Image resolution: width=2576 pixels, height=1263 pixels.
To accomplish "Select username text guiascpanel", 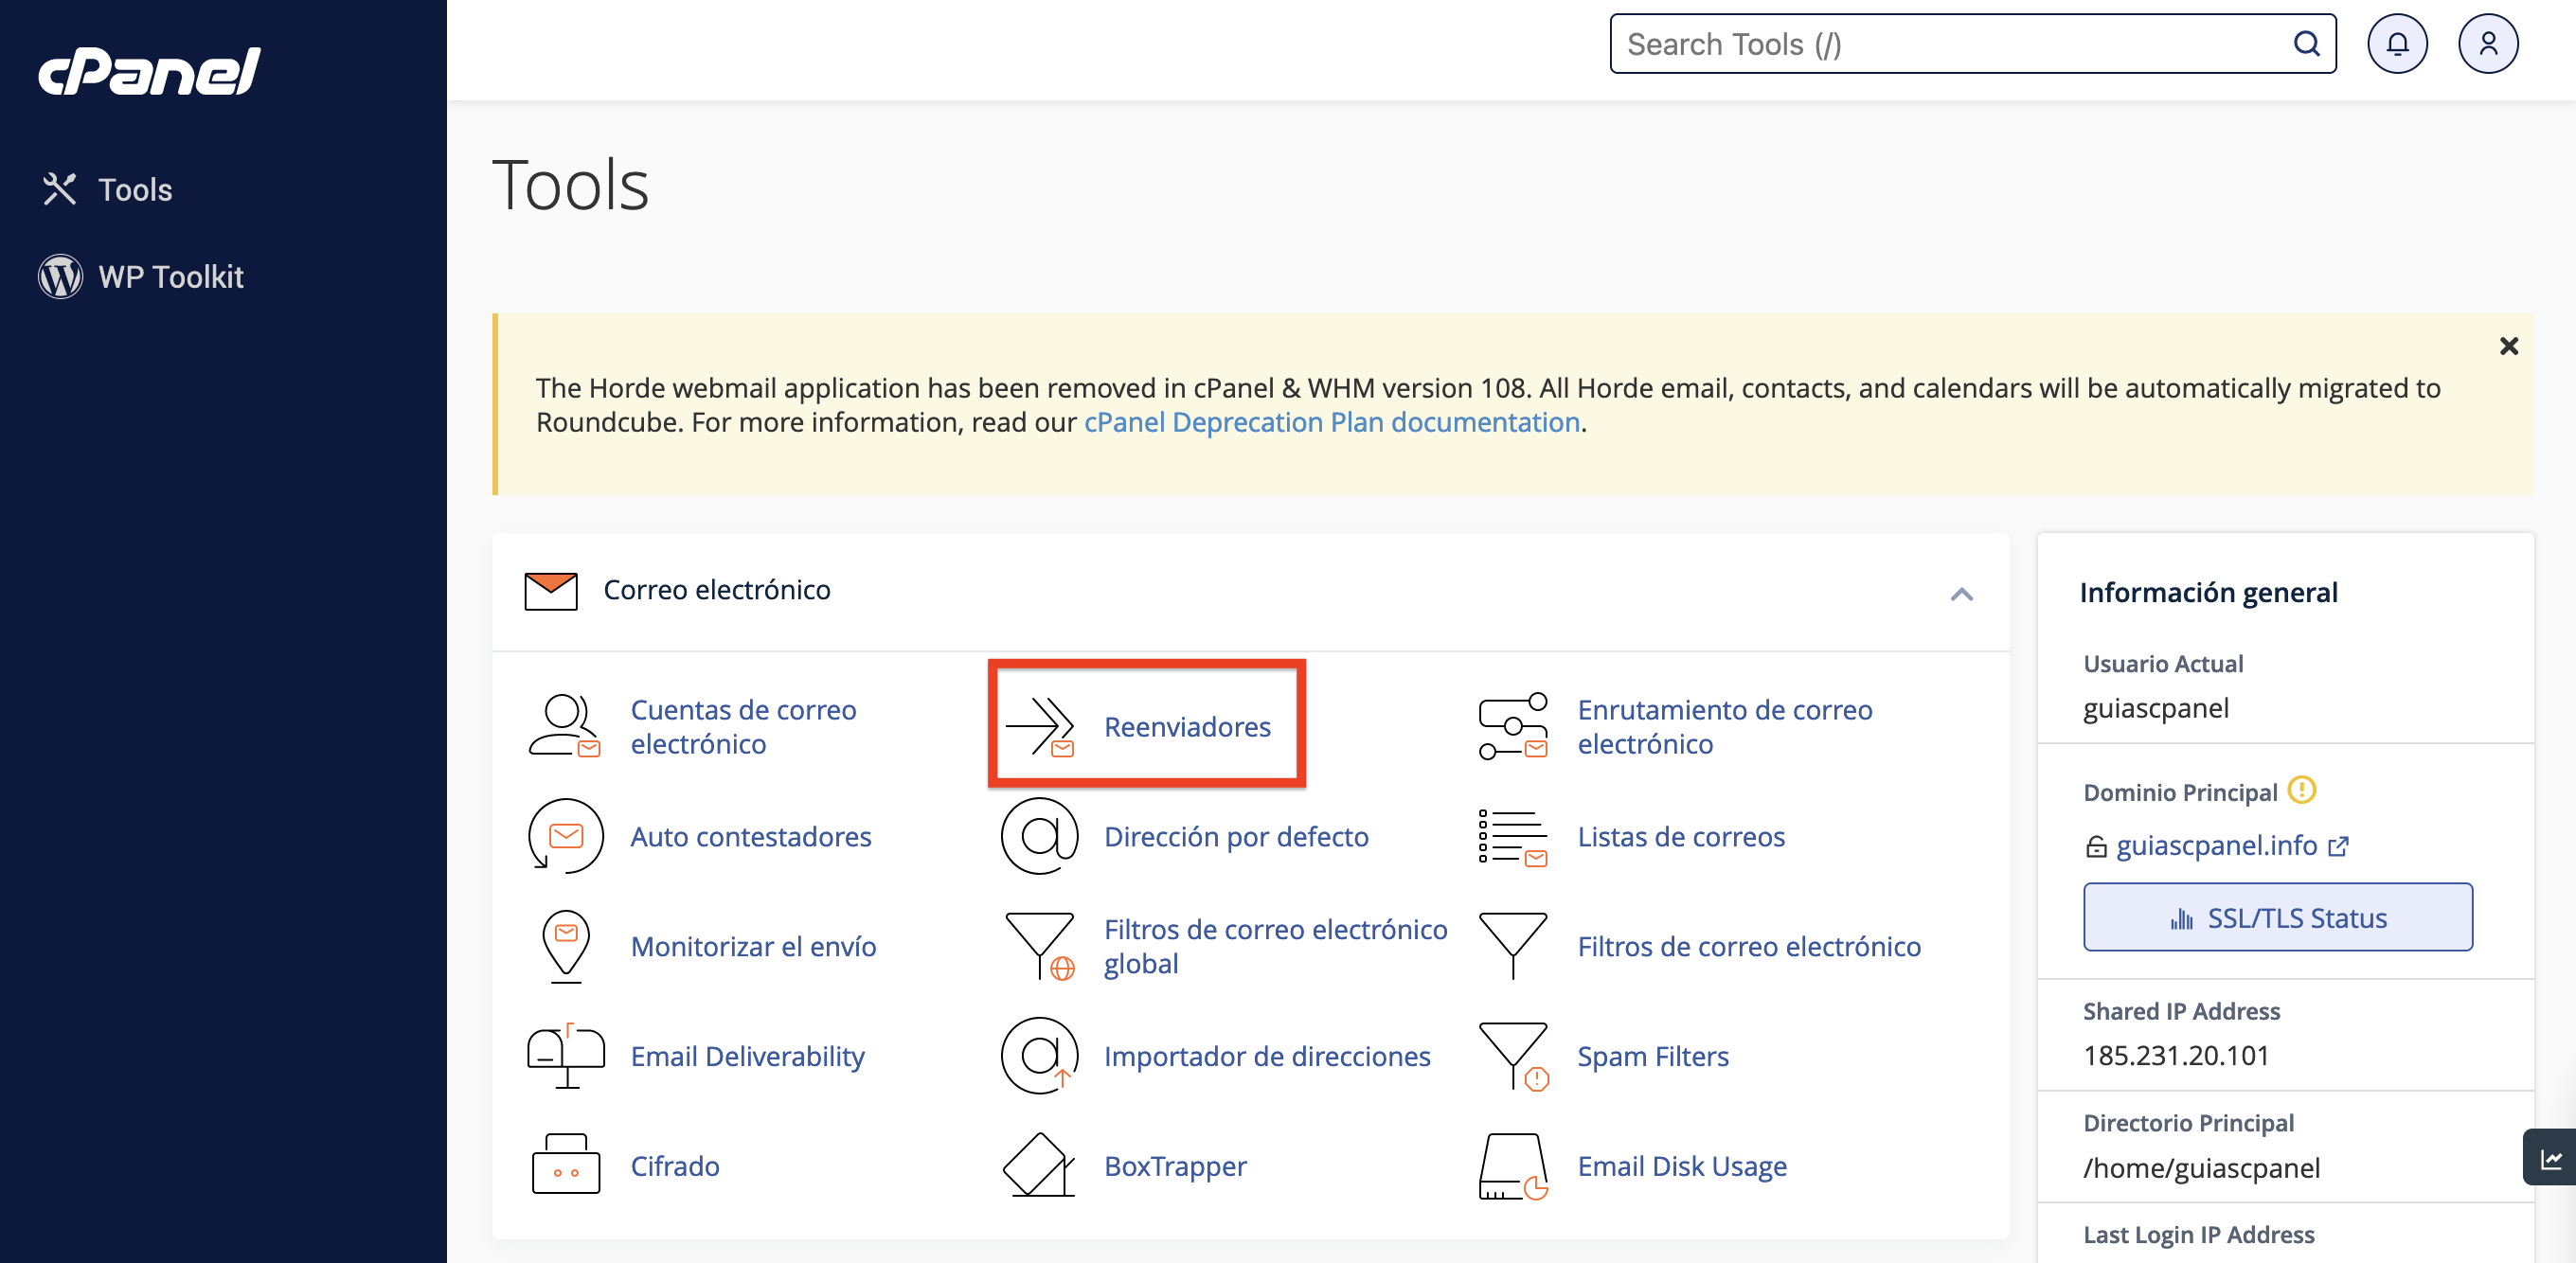I will tap(2155, 708).
